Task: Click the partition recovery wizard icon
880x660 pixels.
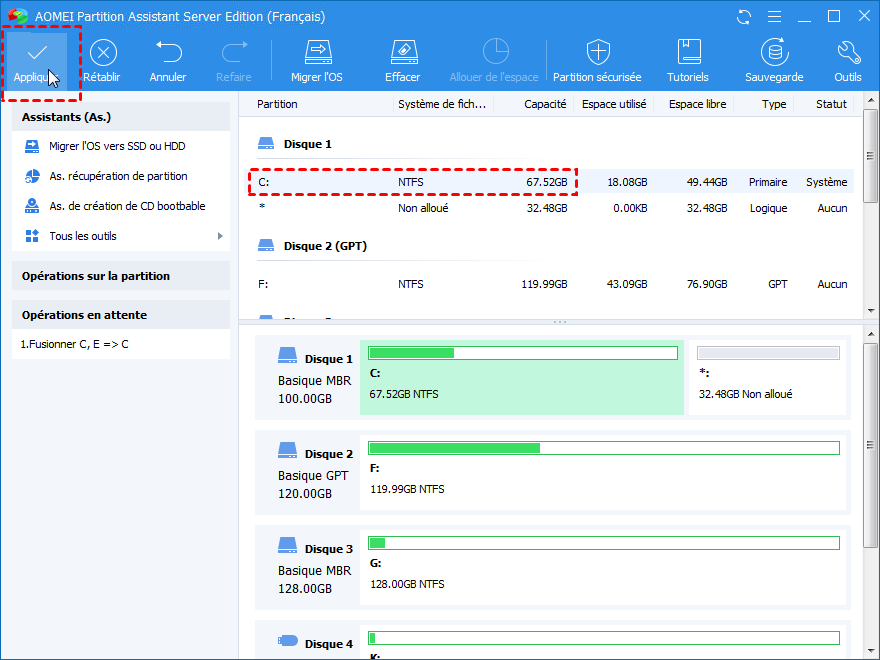Action: click(32, 176)
